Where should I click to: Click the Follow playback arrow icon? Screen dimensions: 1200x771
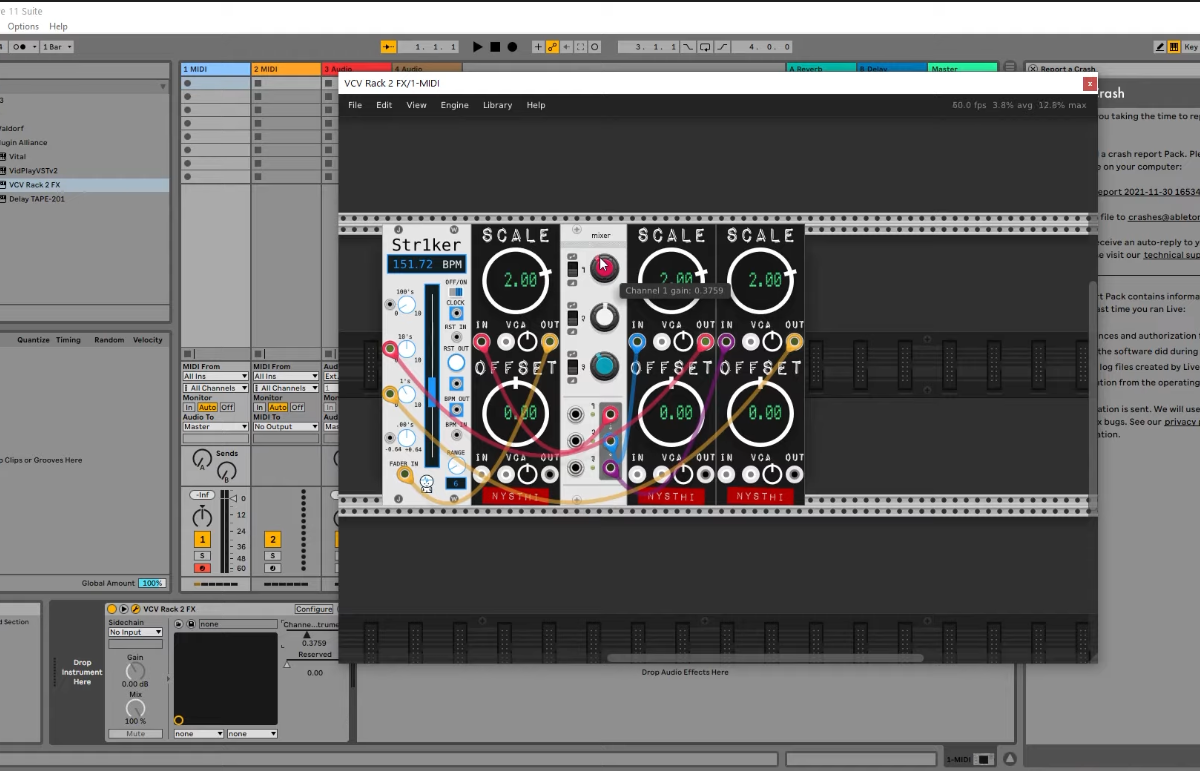click(389, 47)
